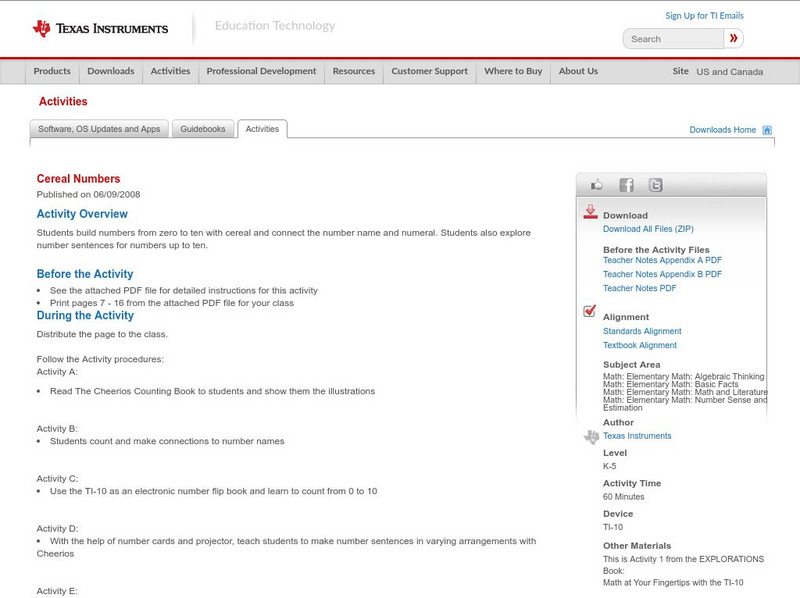The height and width of the screenshot is (598, 800).
Task: Click 'Read The Cheerios Counting Book' bullet
Action: [212, 391]
